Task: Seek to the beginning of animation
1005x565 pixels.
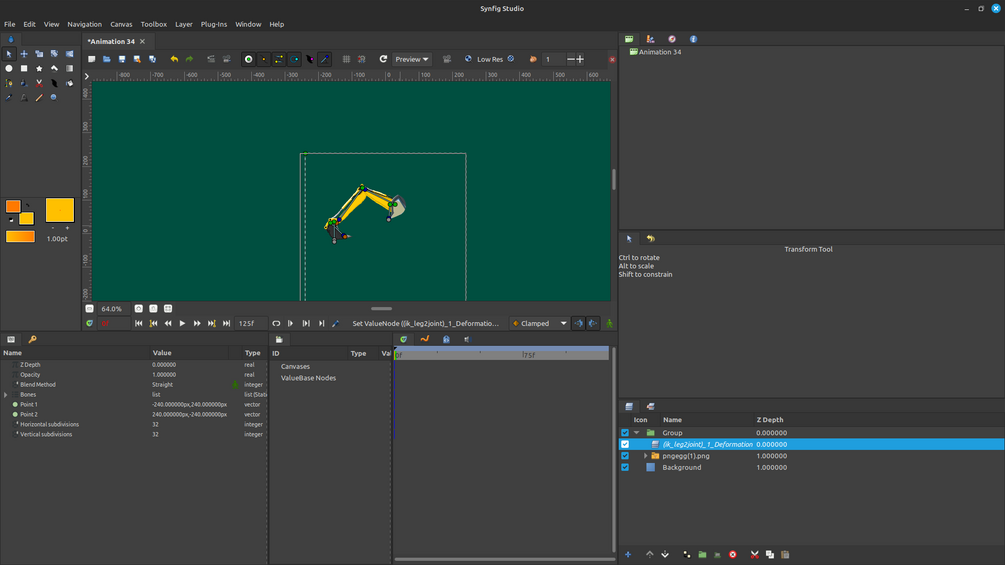Action: click(x=138, y=323)
